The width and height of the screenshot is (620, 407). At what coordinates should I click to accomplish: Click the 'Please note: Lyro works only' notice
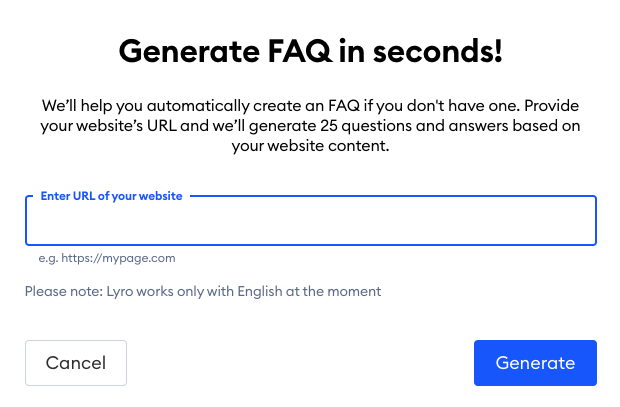point(203,292)
